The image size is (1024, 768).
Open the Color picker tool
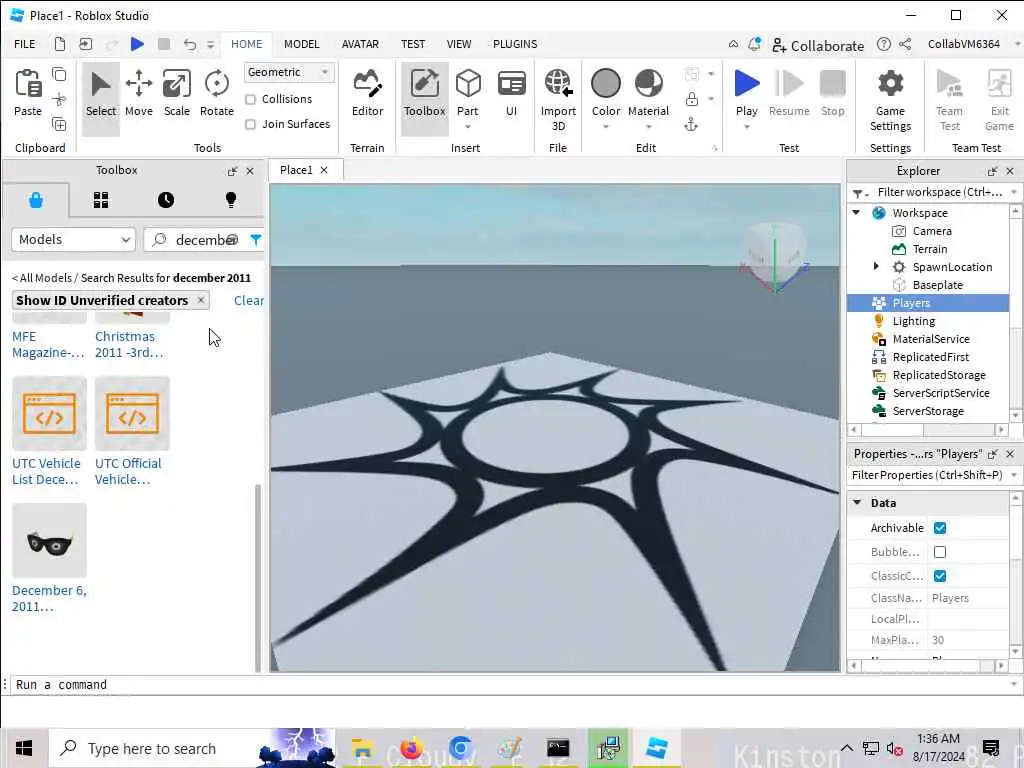pyautogui.click(x=605, y=93)
